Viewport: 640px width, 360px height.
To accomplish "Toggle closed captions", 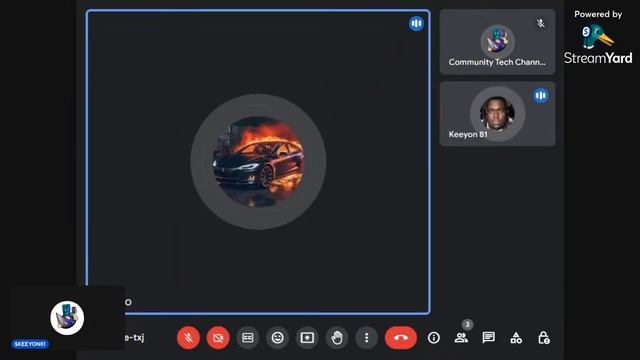I will pyautogui.click(x=248, y=338).
